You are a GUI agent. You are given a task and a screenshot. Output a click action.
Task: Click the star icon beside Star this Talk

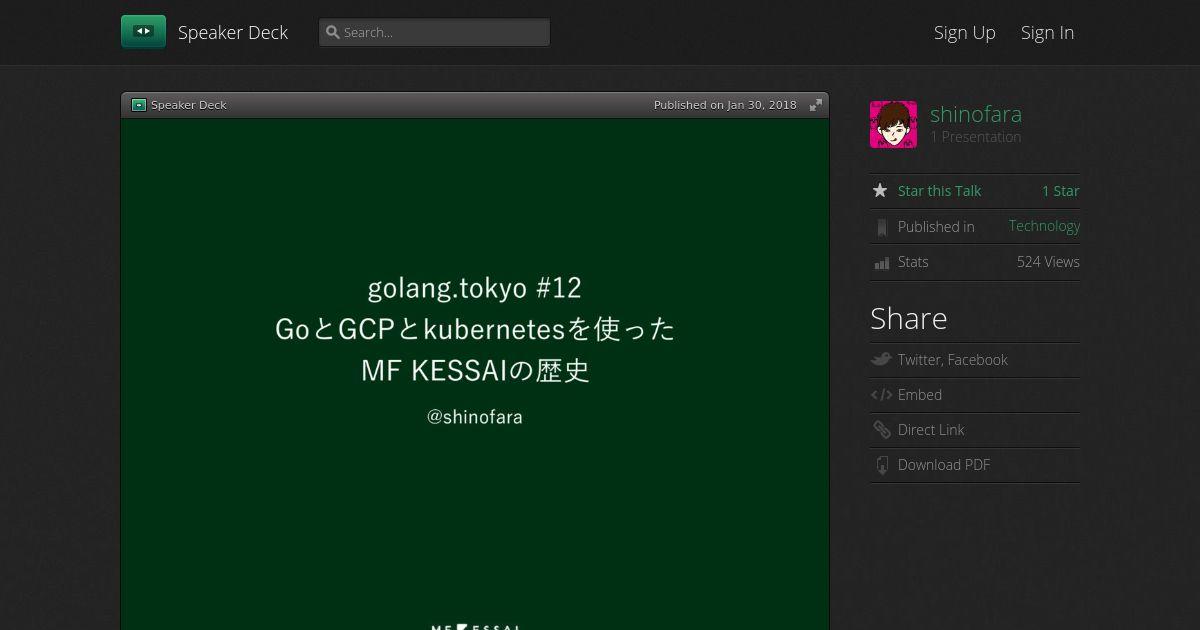pyautogui.click(x=880, y=190)
